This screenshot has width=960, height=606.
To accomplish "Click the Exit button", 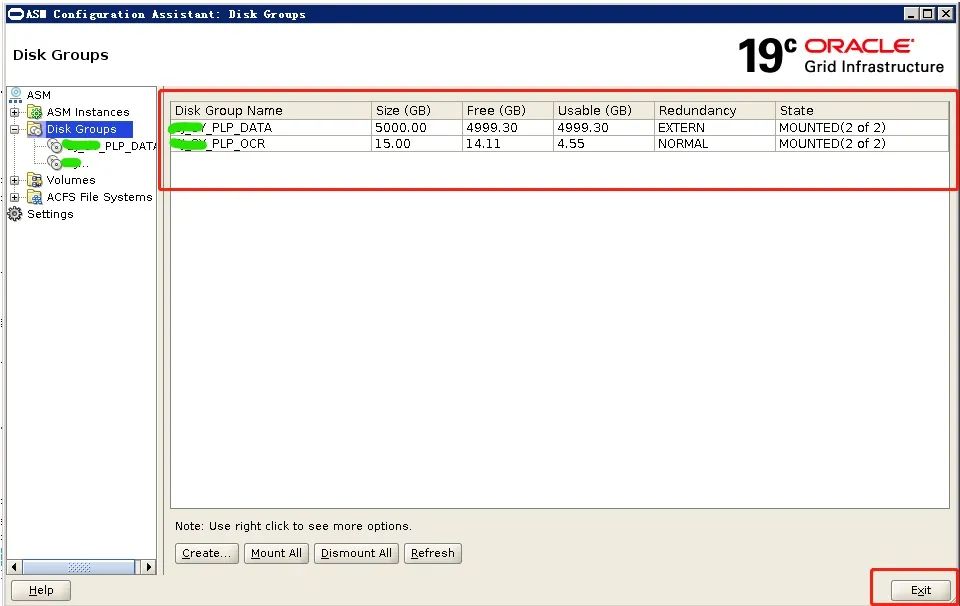I will tap(921, 591).
